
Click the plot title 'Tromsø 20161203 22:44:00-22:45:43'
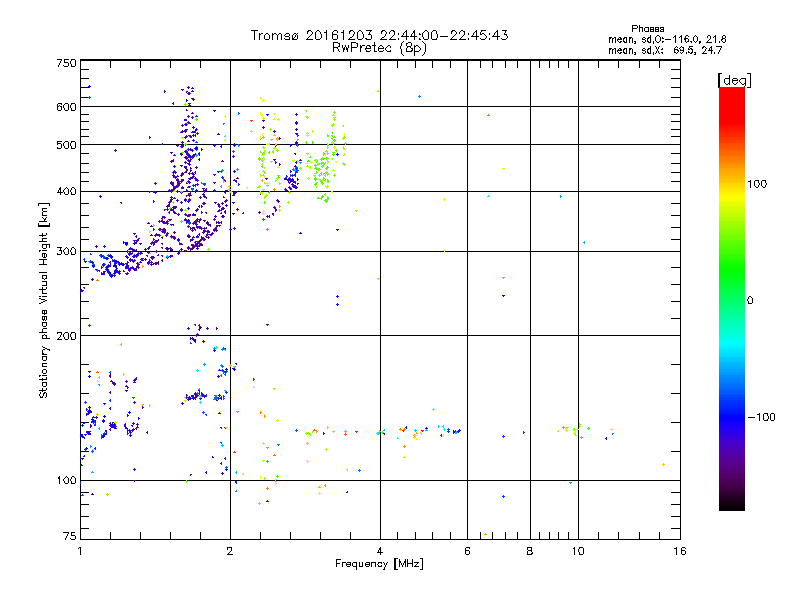click(x=379, y=35)
